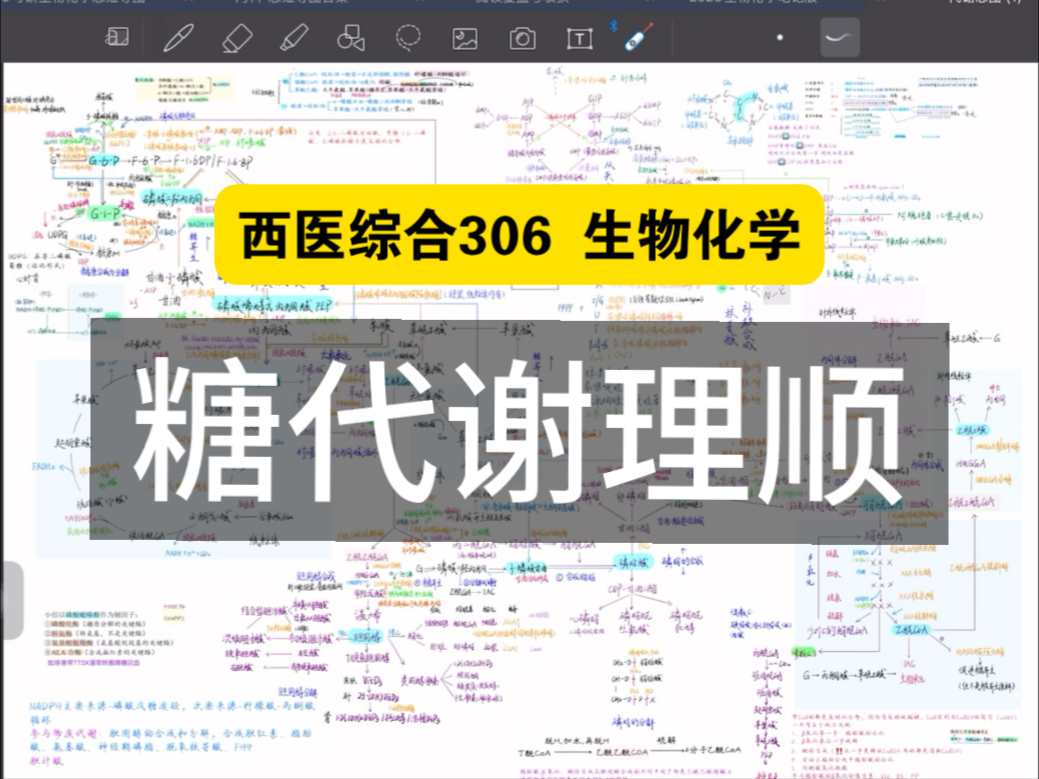The image size is (1039, 779).
Task: Switch to the rightmost document tab
Action: point(984,3)
